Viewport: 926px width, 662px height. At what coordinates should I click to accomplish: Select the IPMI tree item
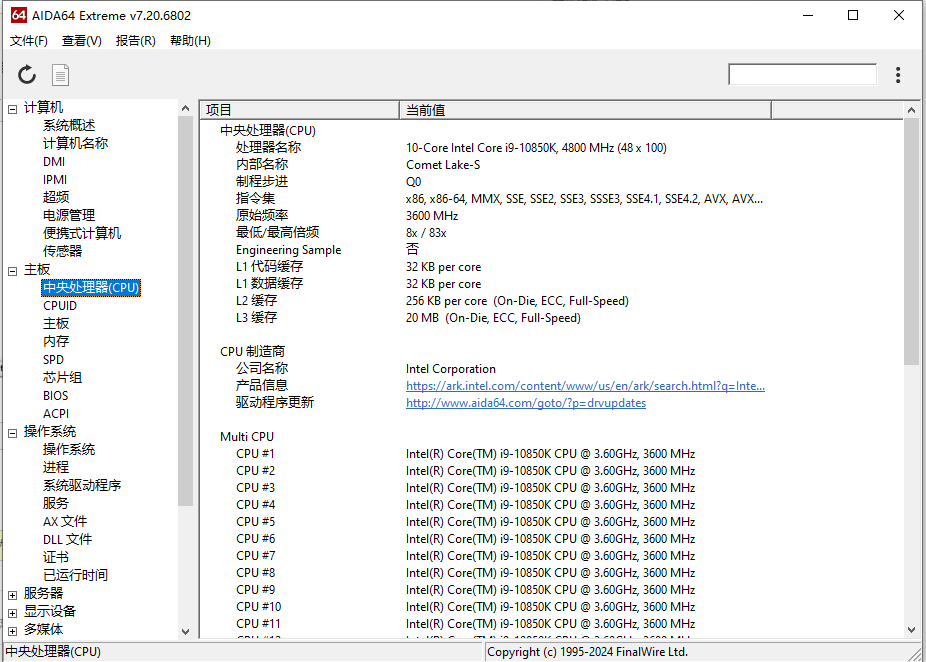[x=55, y=179]
